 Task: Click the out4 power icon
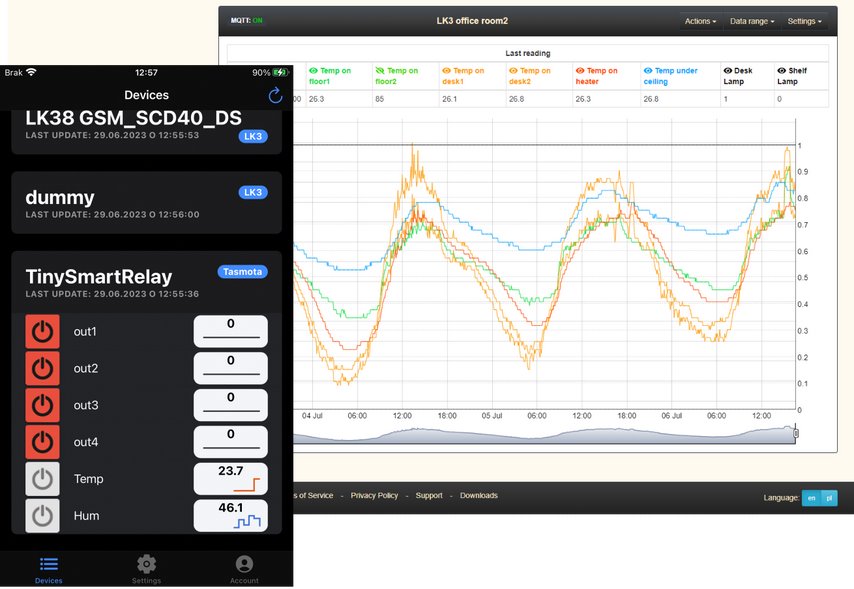click(42, 442)
